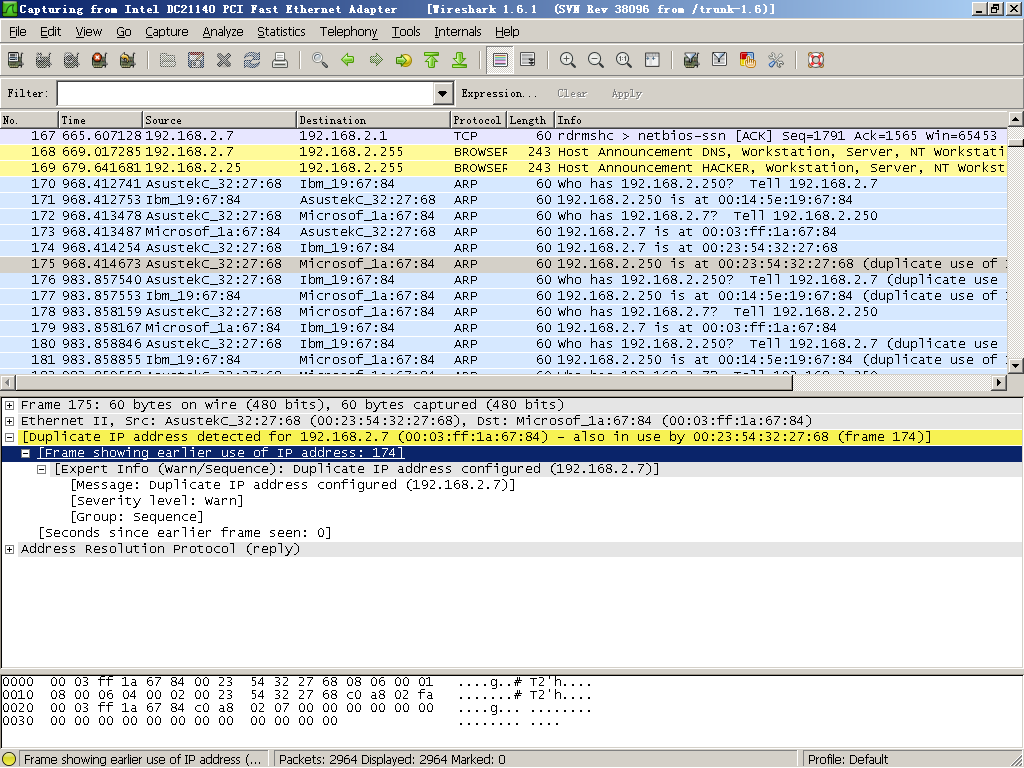Open display filters toolbar icon
Screen dimensions: 1024x768
coord(720,60)
